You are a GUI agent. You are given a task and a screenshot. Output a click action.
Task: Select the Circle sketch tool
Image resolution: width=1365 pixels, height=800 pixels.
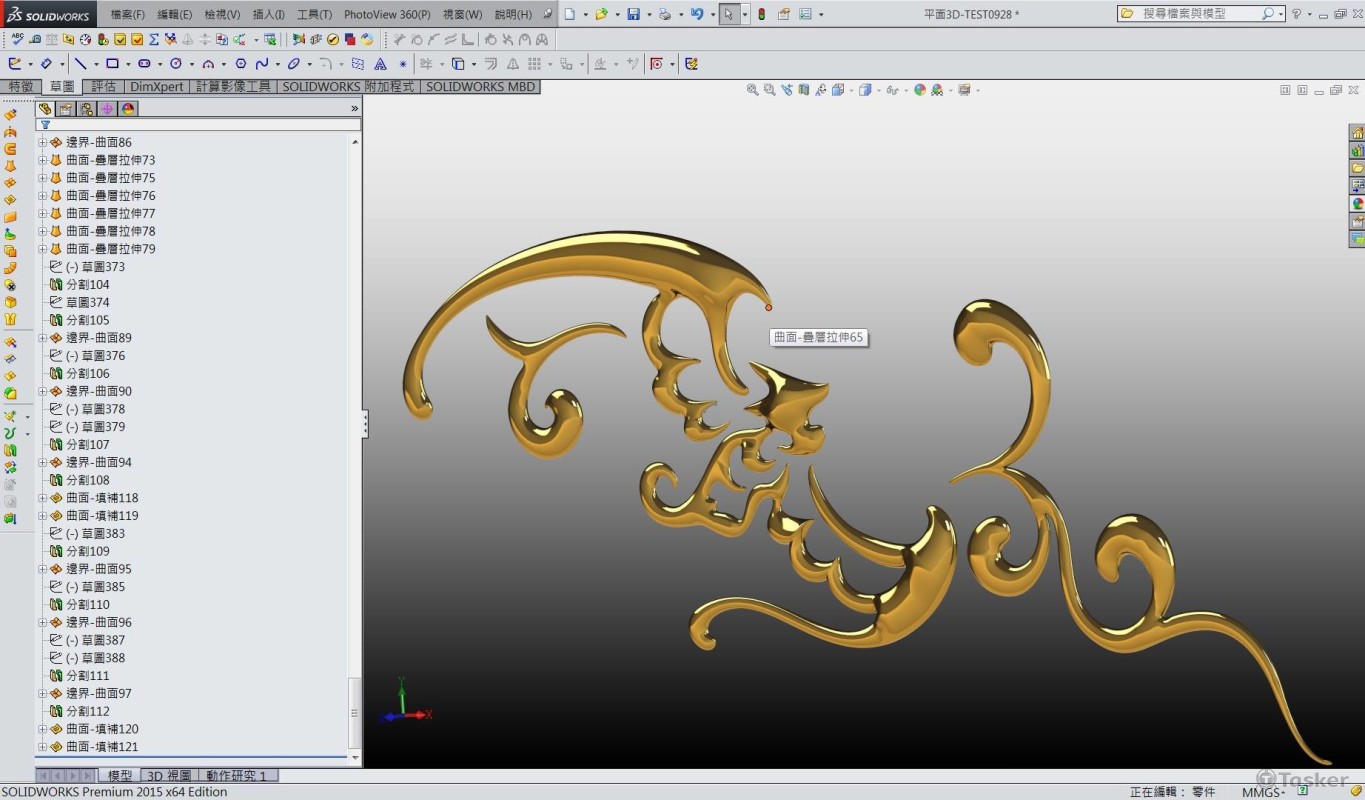[x=176, y=64]
